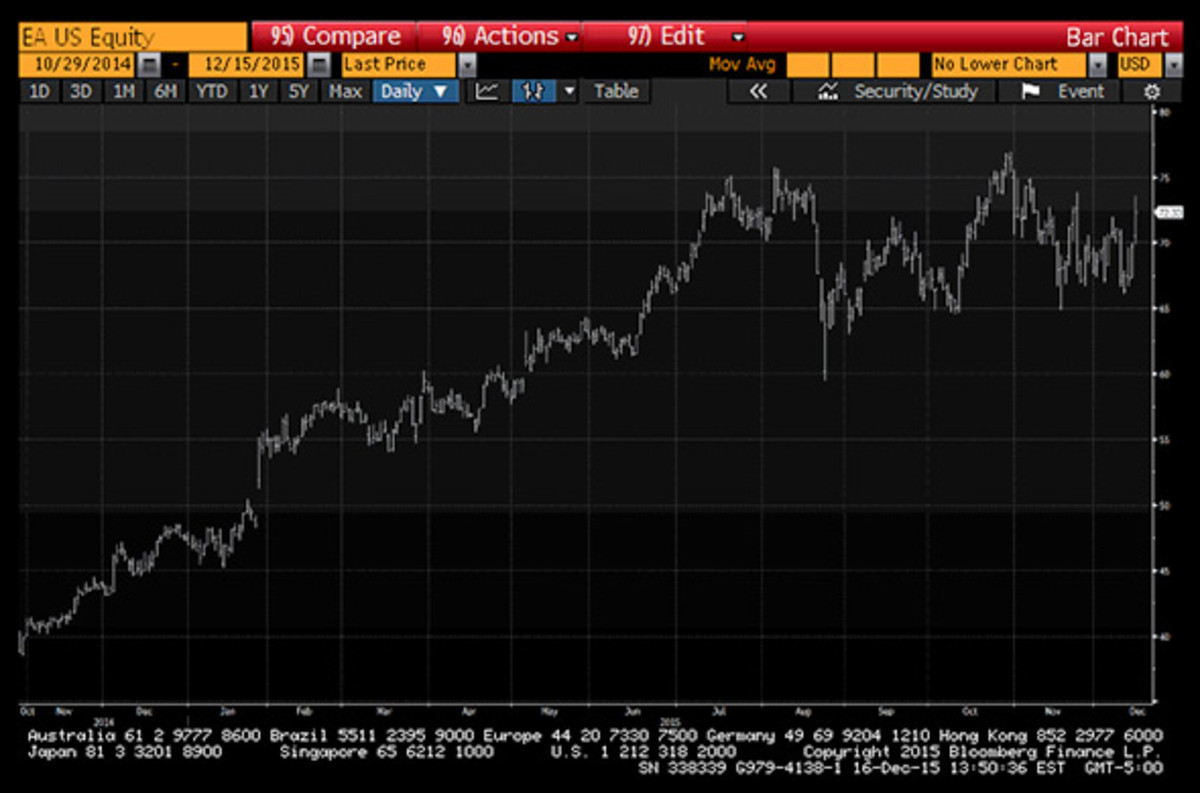Image resolution: width=1200 pixels, height=793 pixels.
Task: Open the No Lower Chart dropdown
Action: [1098, 65]
